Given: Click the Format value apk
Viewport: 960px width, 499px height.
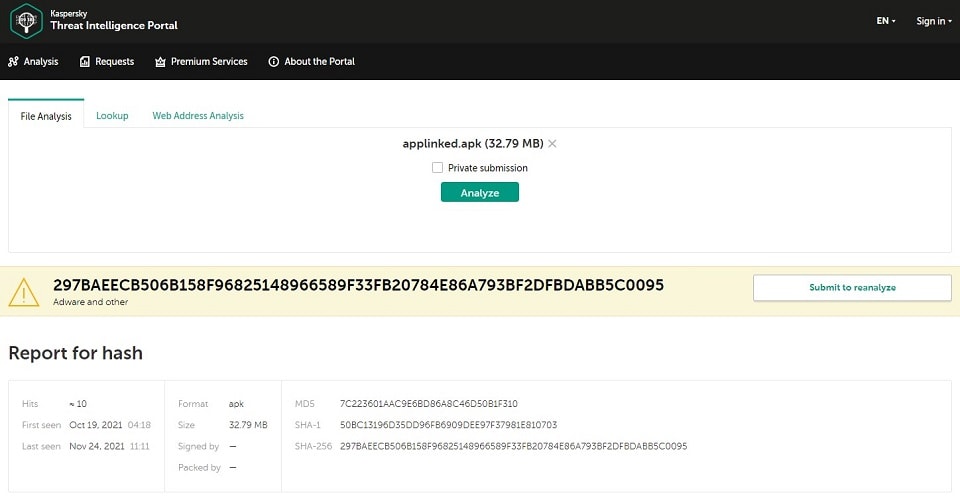Looking at the screenshot, I should (x=236, y=404).
